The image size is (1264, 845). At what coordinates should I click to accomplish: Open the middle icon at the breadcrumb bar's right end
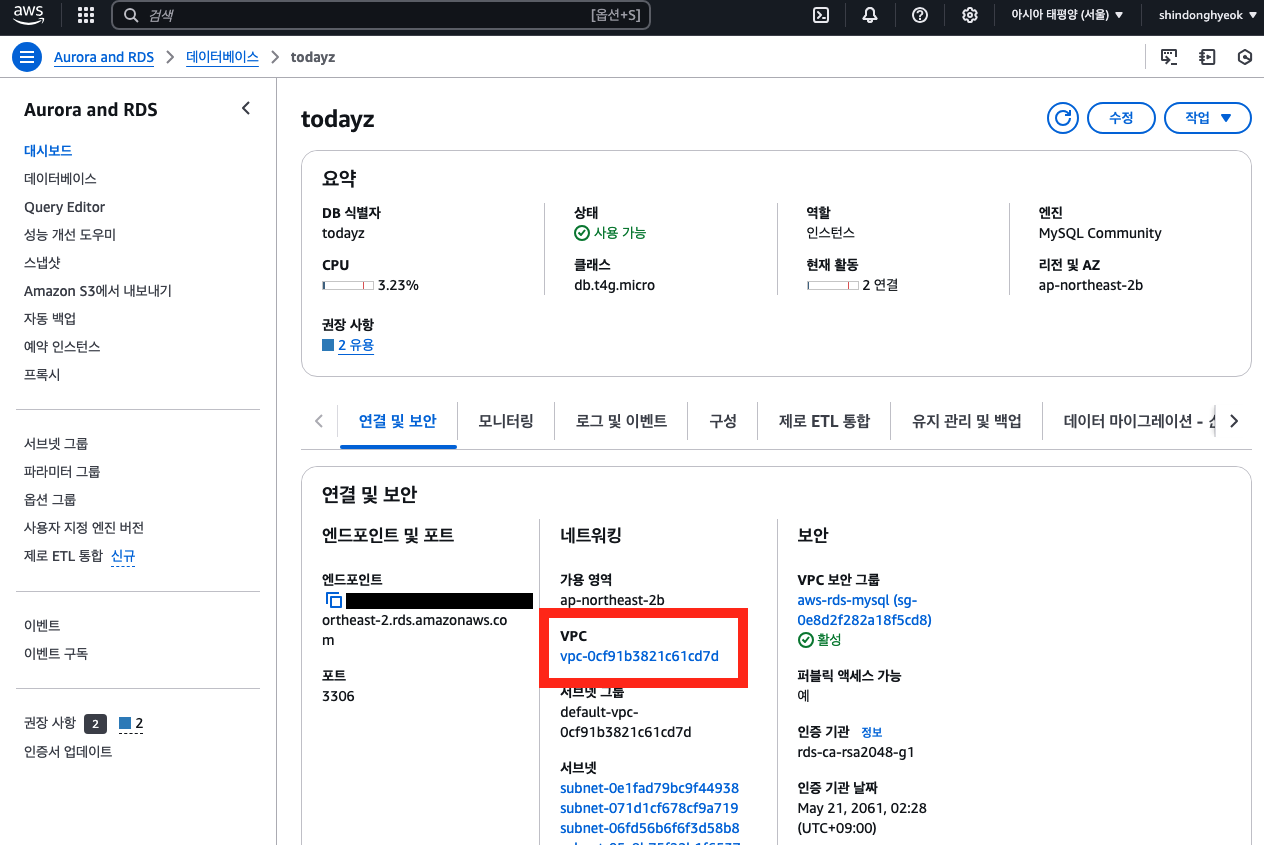pos(1207,57)
